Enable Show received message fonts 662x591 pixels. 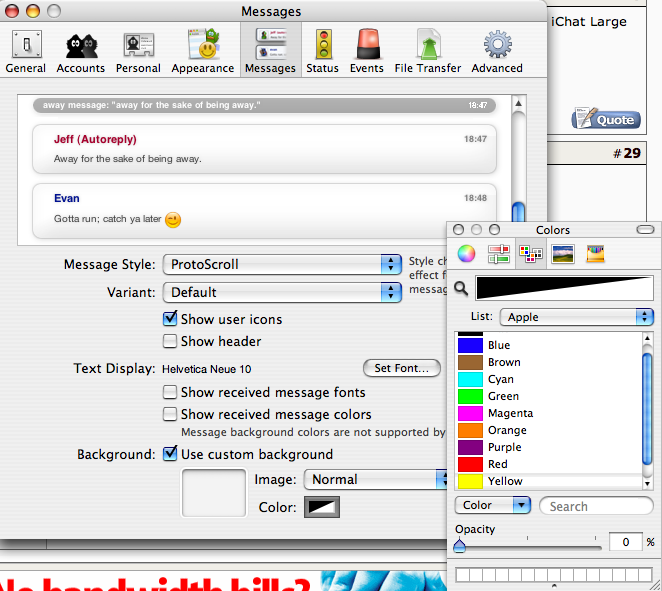pos(170,392)
